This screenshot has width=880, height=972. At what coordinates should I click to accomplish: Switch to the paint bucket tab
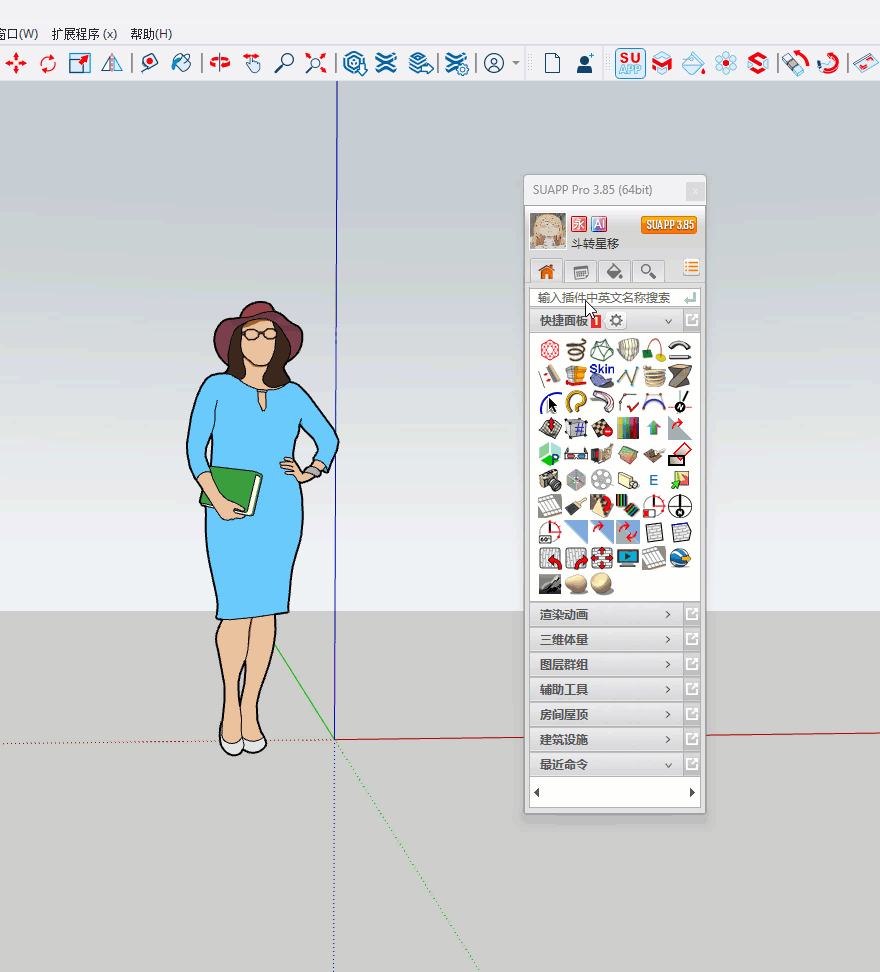(615, 271)
